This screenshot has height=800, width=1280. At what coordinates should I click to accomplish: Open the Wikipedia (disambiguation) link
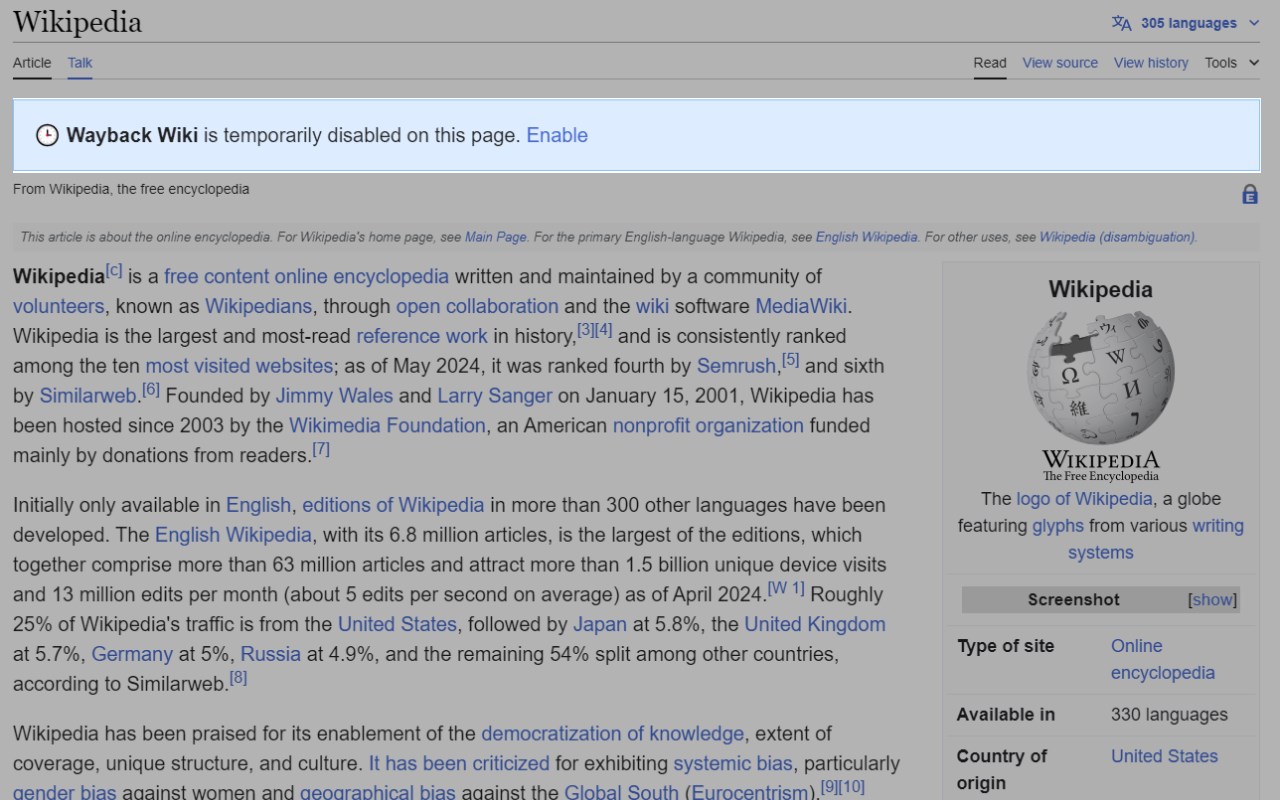[1117, 237]
